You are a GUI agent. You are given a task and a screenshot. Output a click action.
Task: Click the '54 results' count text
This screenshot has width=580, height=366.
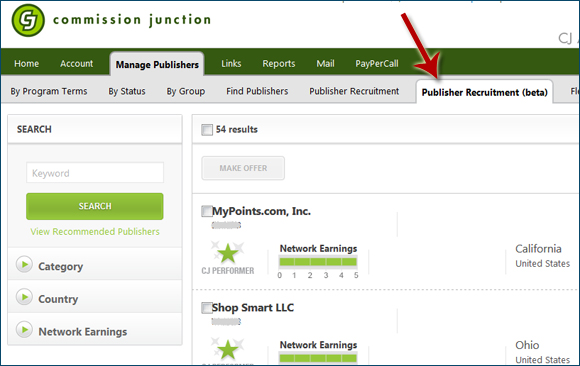[x=237, y=130]
